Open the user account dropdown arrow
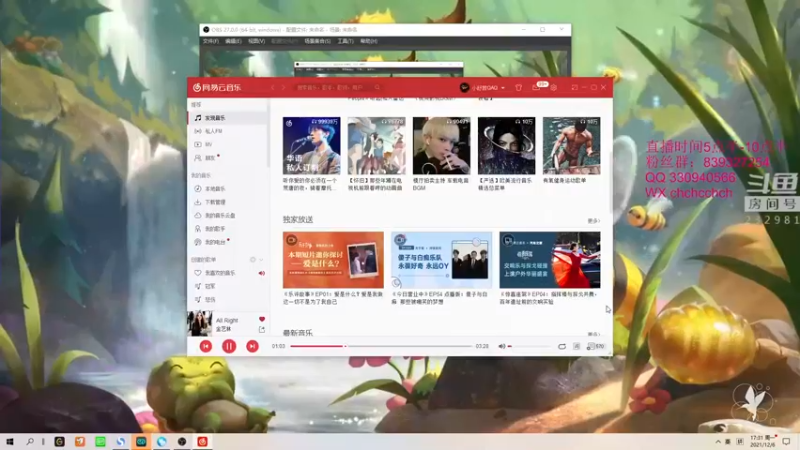 click(x=503, y=88)
